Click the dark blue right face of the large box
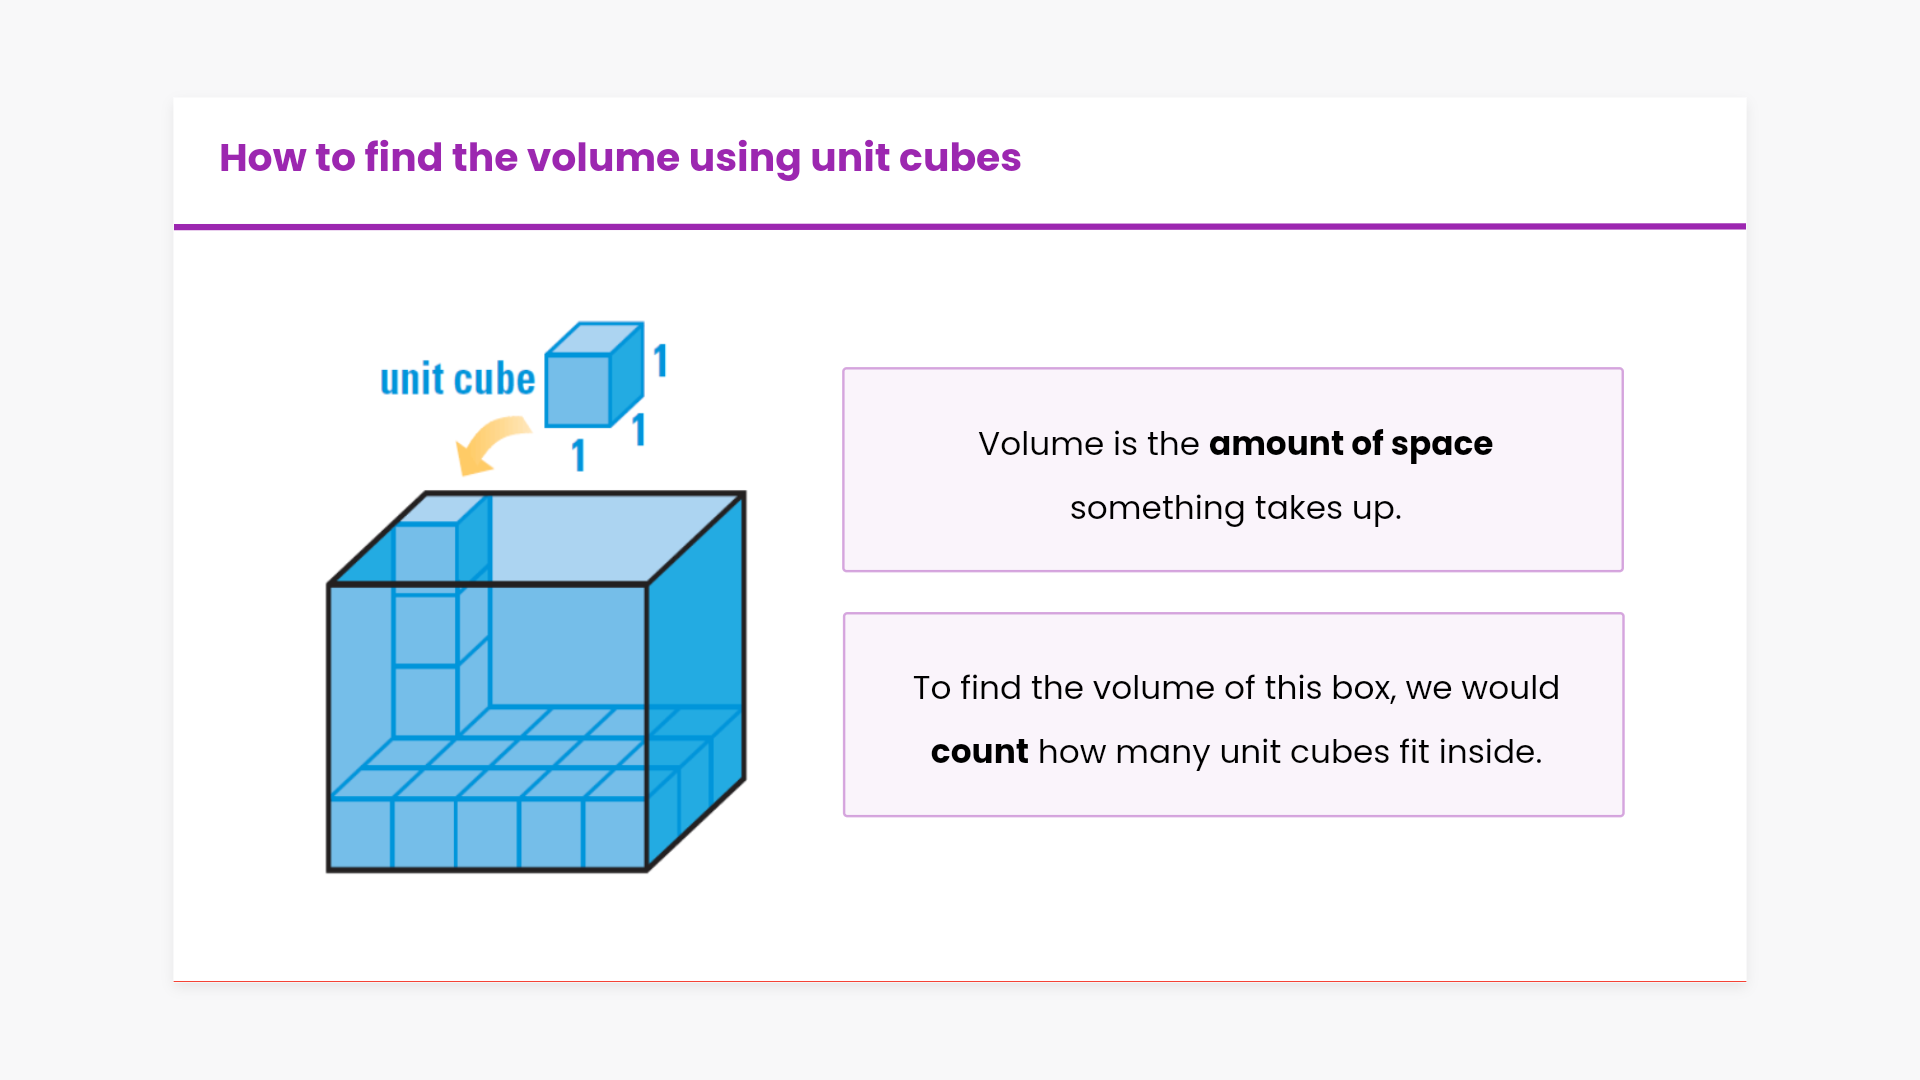The image size is (1920, 1080). coord(698,640)
